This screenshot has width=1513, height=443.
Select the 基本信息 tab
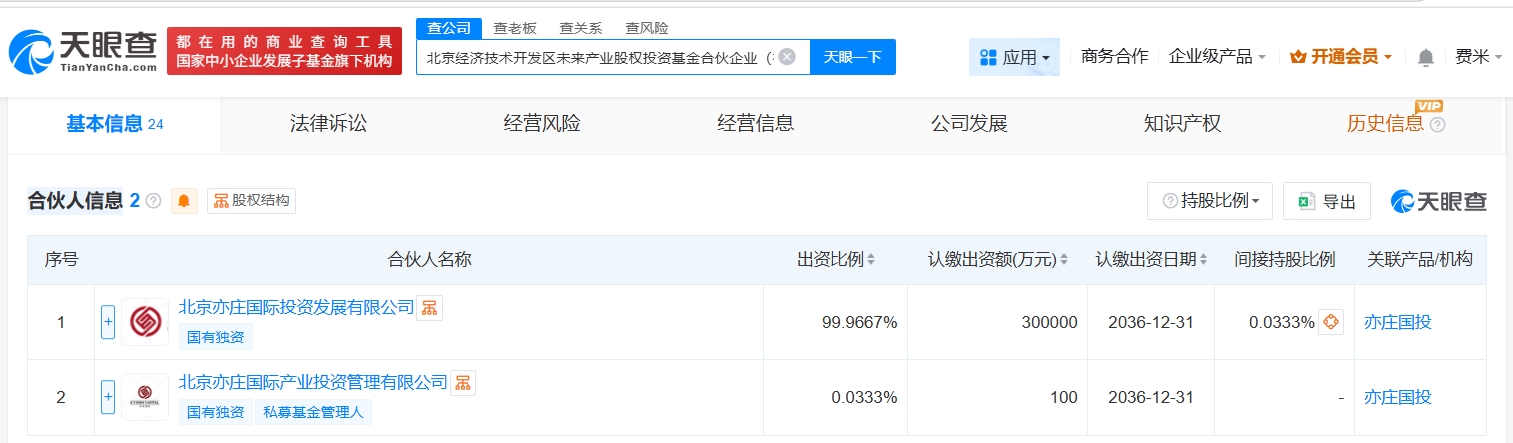point(115,125)
